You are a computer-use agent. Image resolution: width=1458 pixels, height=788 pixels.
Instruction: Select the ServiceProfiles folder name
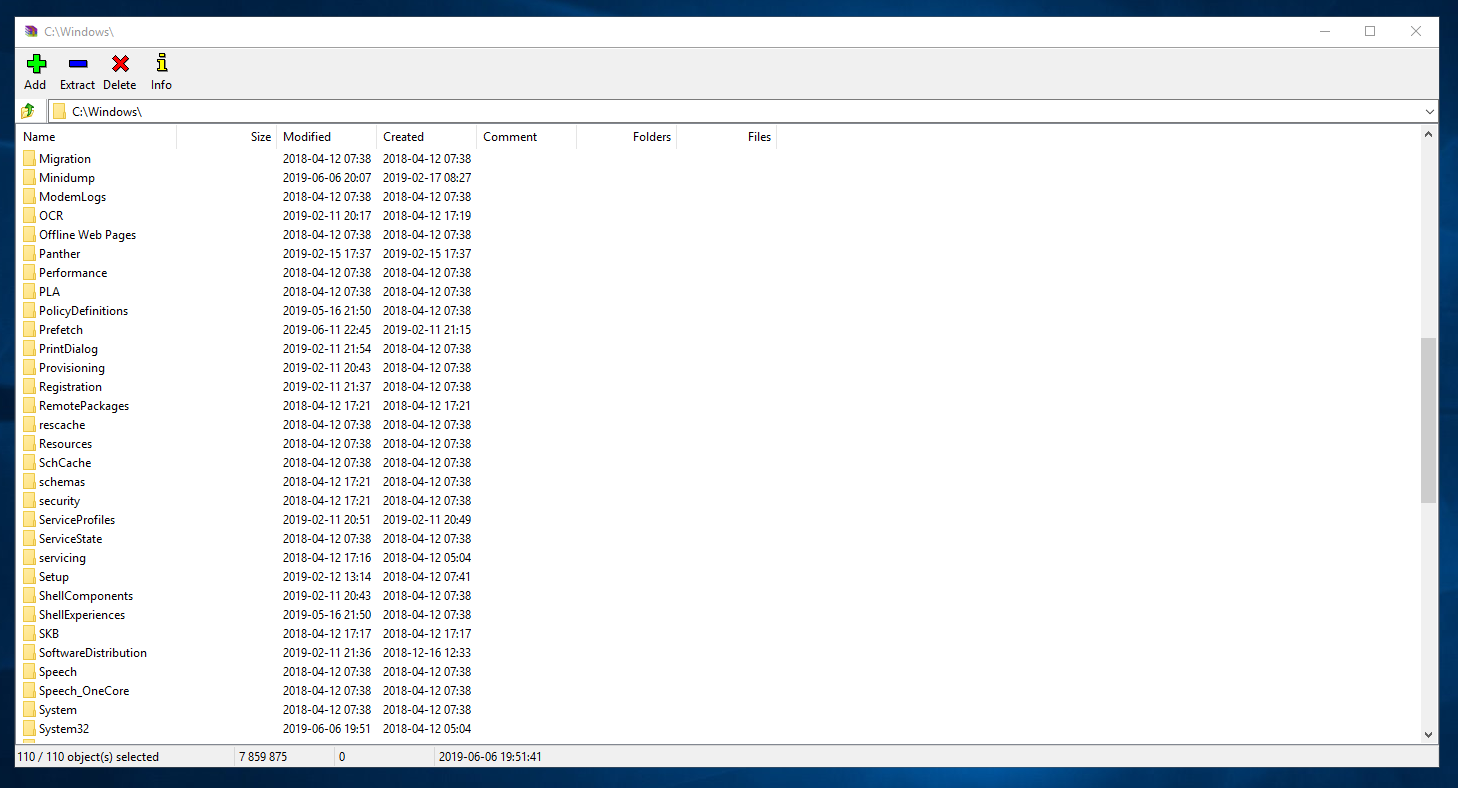[x=77, y=520]
